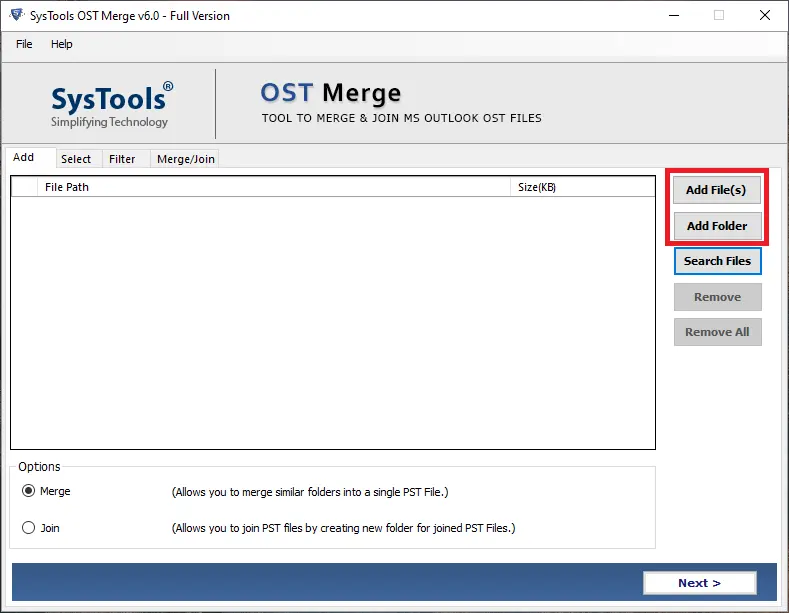Close the OST Merge window
Screen dimensions: 789x613
(x=765, y=16)
